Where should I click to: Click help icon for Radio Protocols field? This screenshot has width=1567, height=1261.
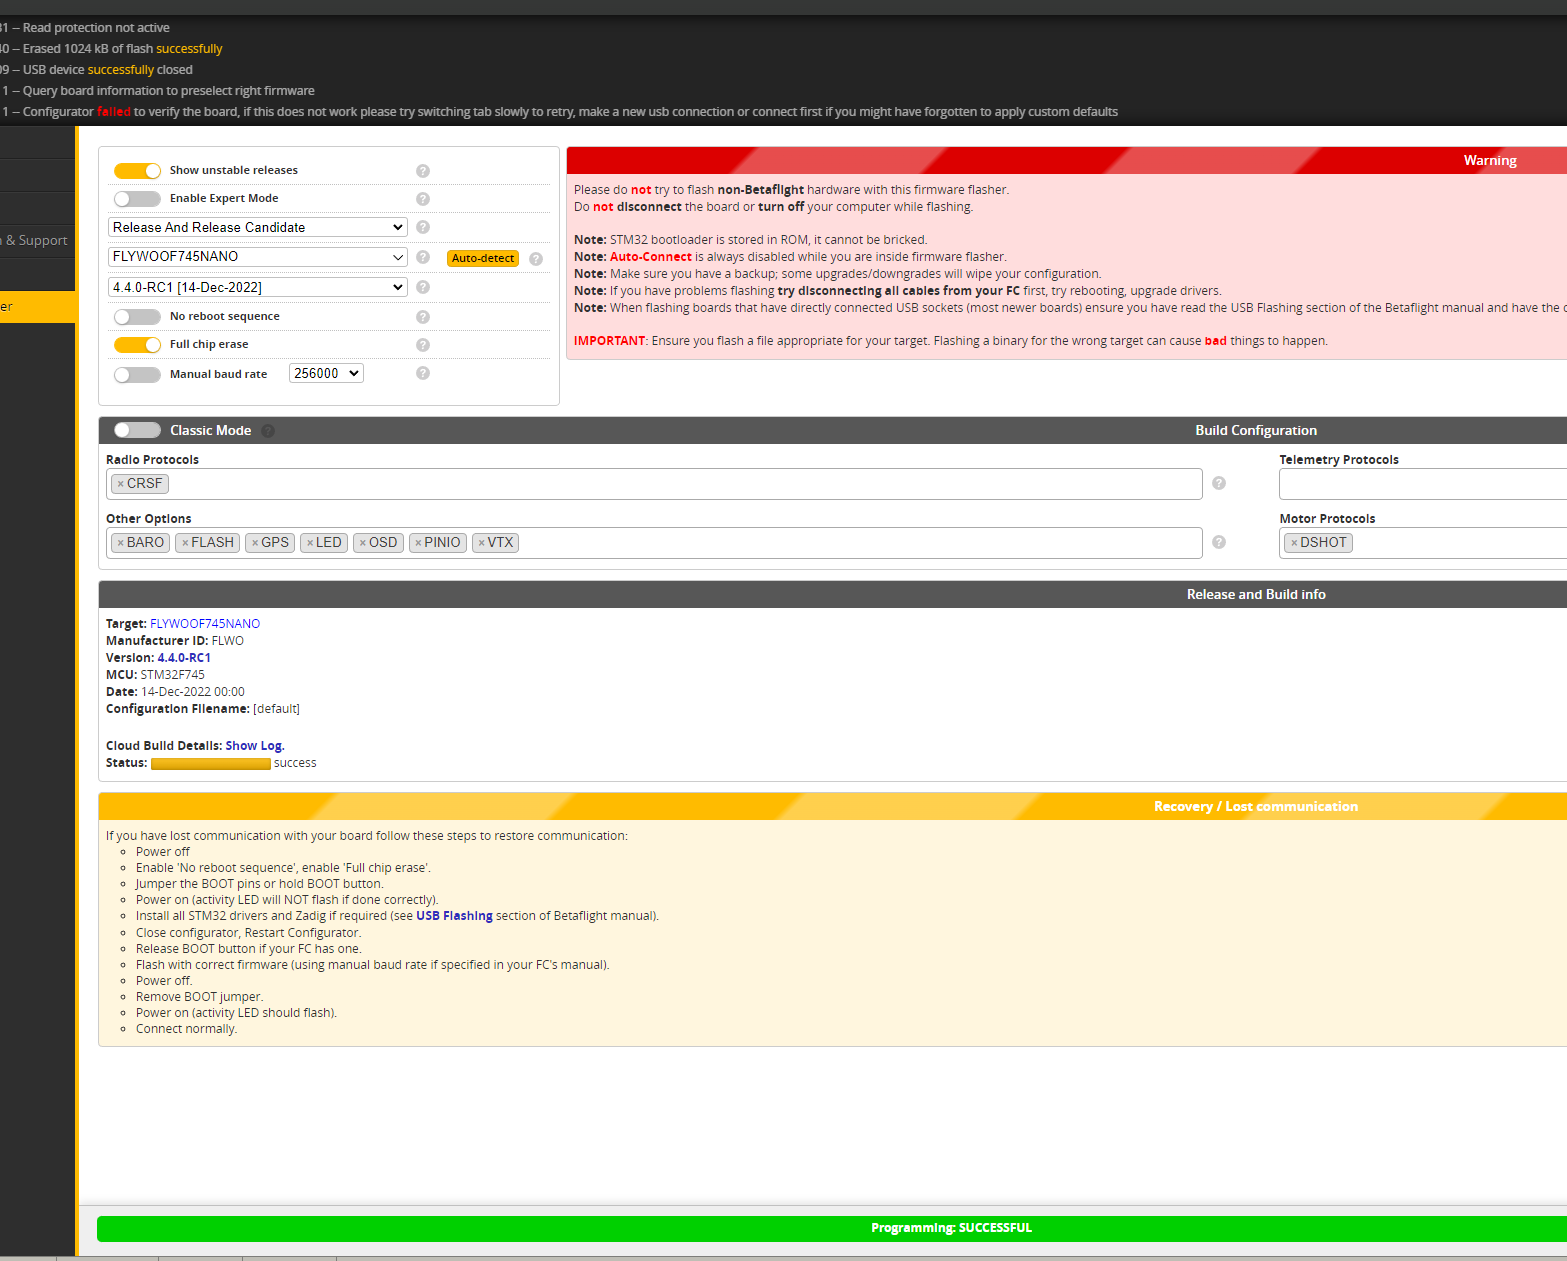point(1219,483)
